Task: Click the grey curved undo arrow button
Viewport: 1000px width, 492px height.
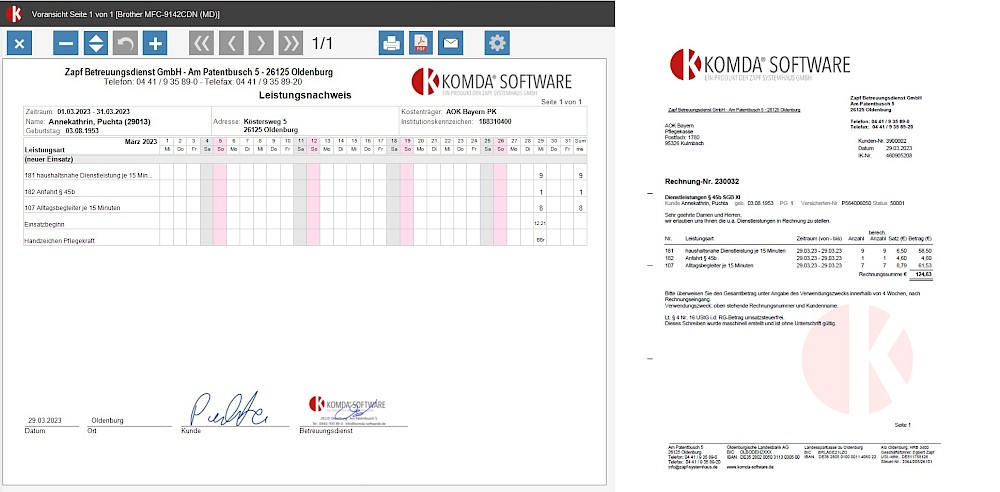Action: [x=125, y=43]
